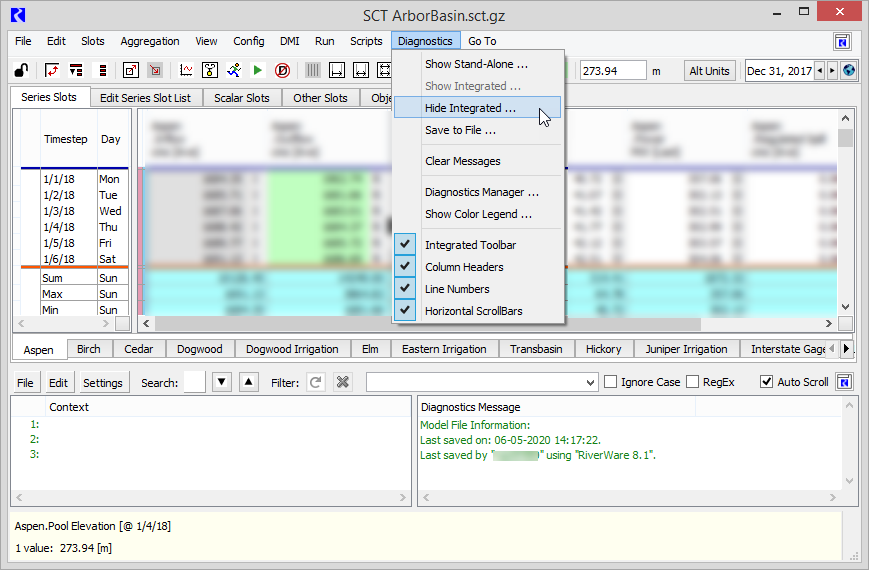
Task: Click the green Run play icon
Action: point(257,71)
